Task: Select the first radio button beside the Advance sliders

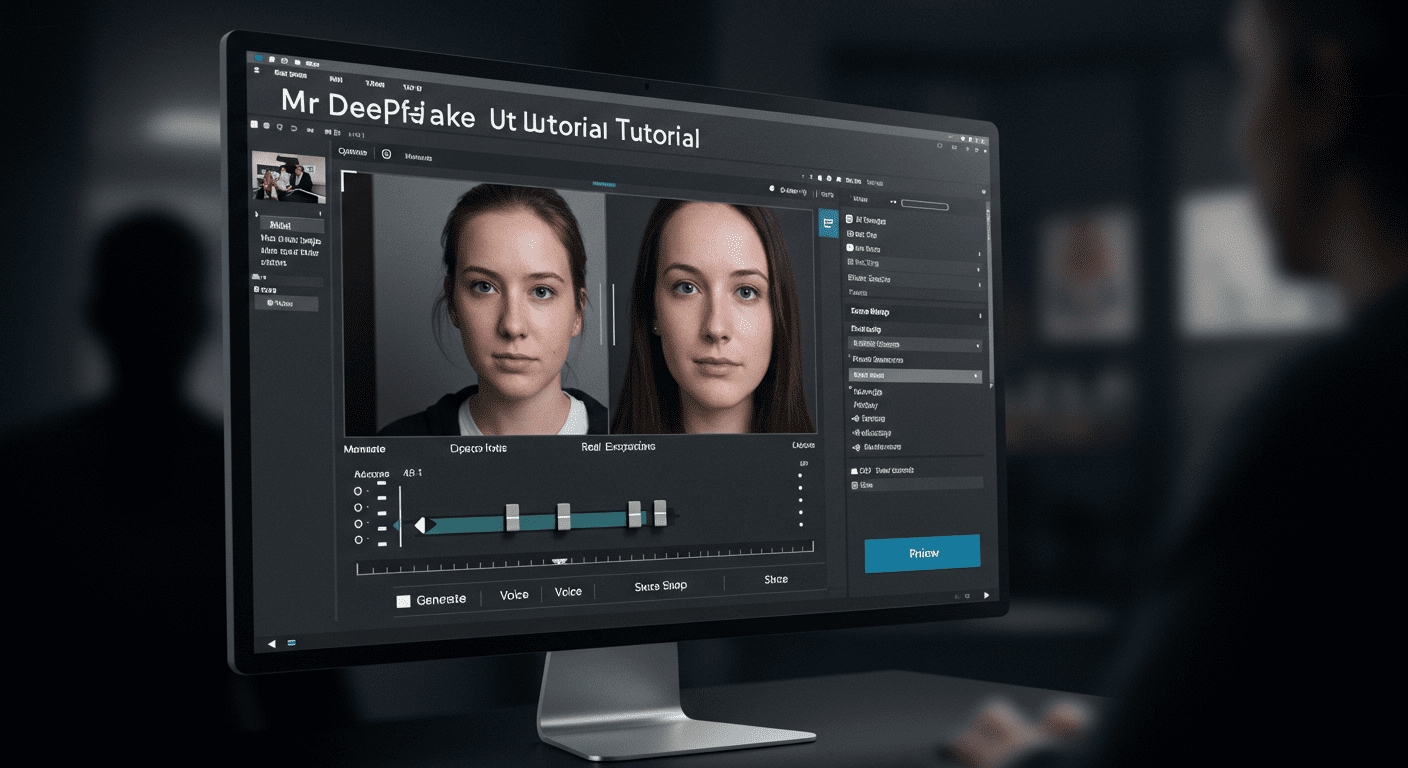Action: [356, 492]
